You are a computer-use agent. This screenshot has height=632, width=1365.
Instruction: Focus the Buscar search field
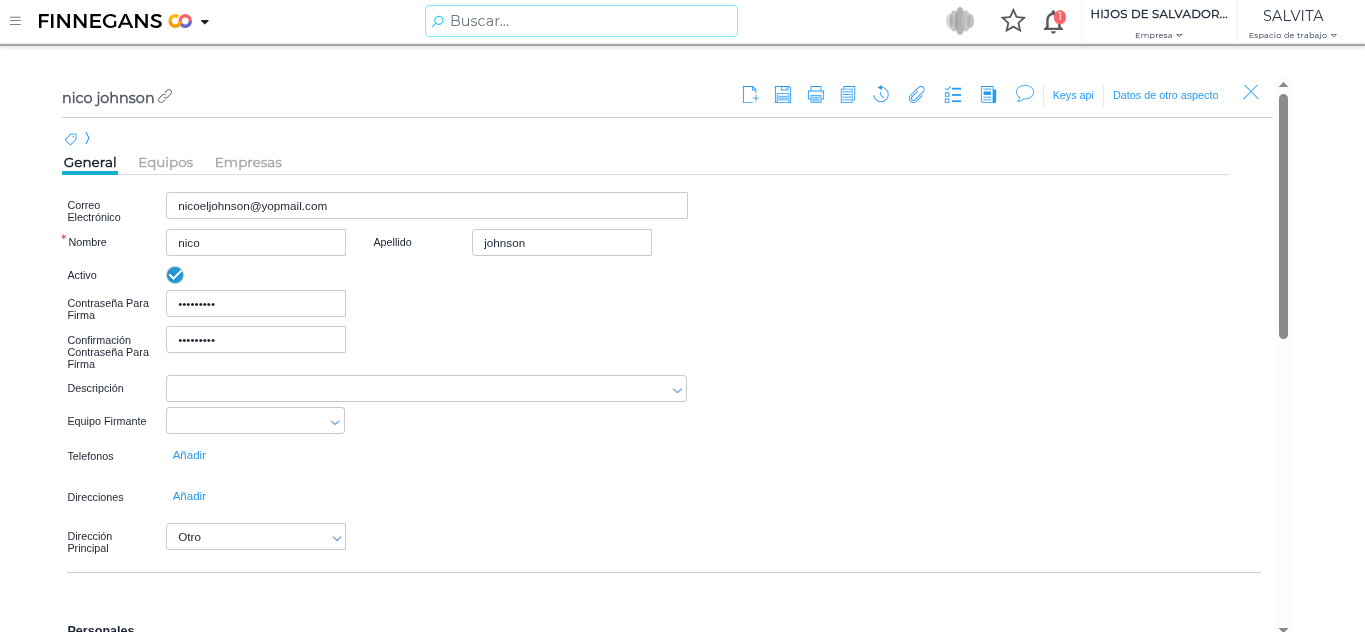coord(581,21)
